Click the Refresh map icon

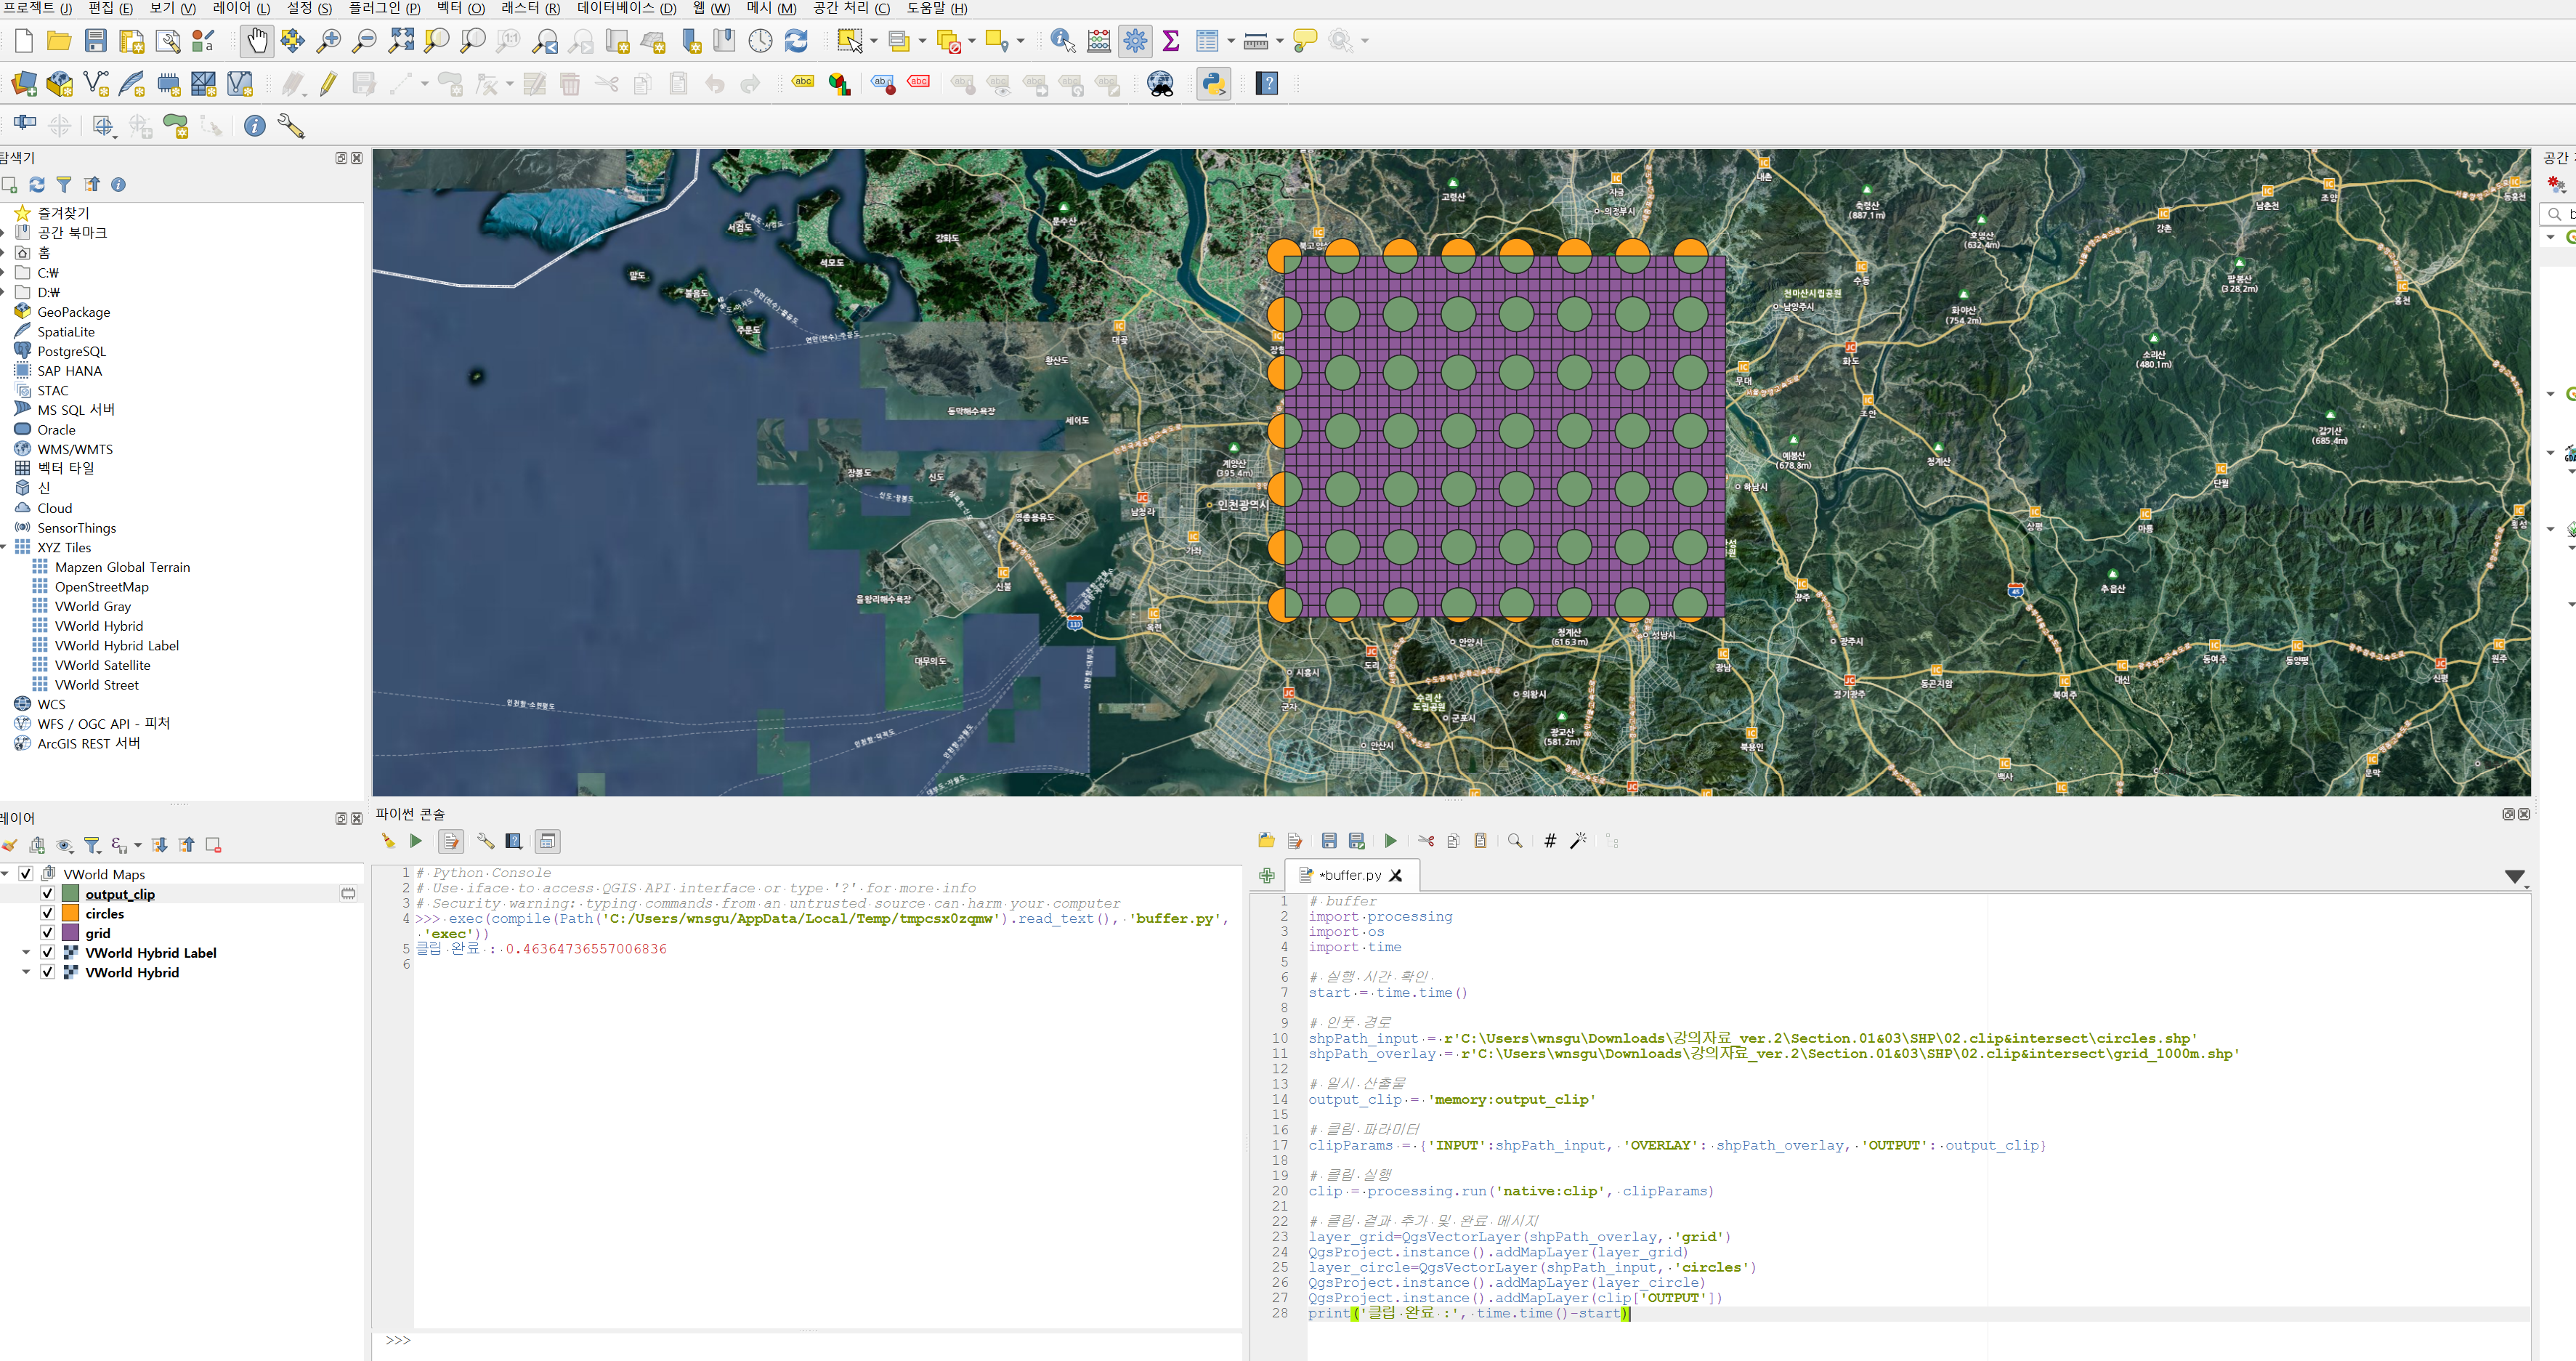tap(796, 41)
